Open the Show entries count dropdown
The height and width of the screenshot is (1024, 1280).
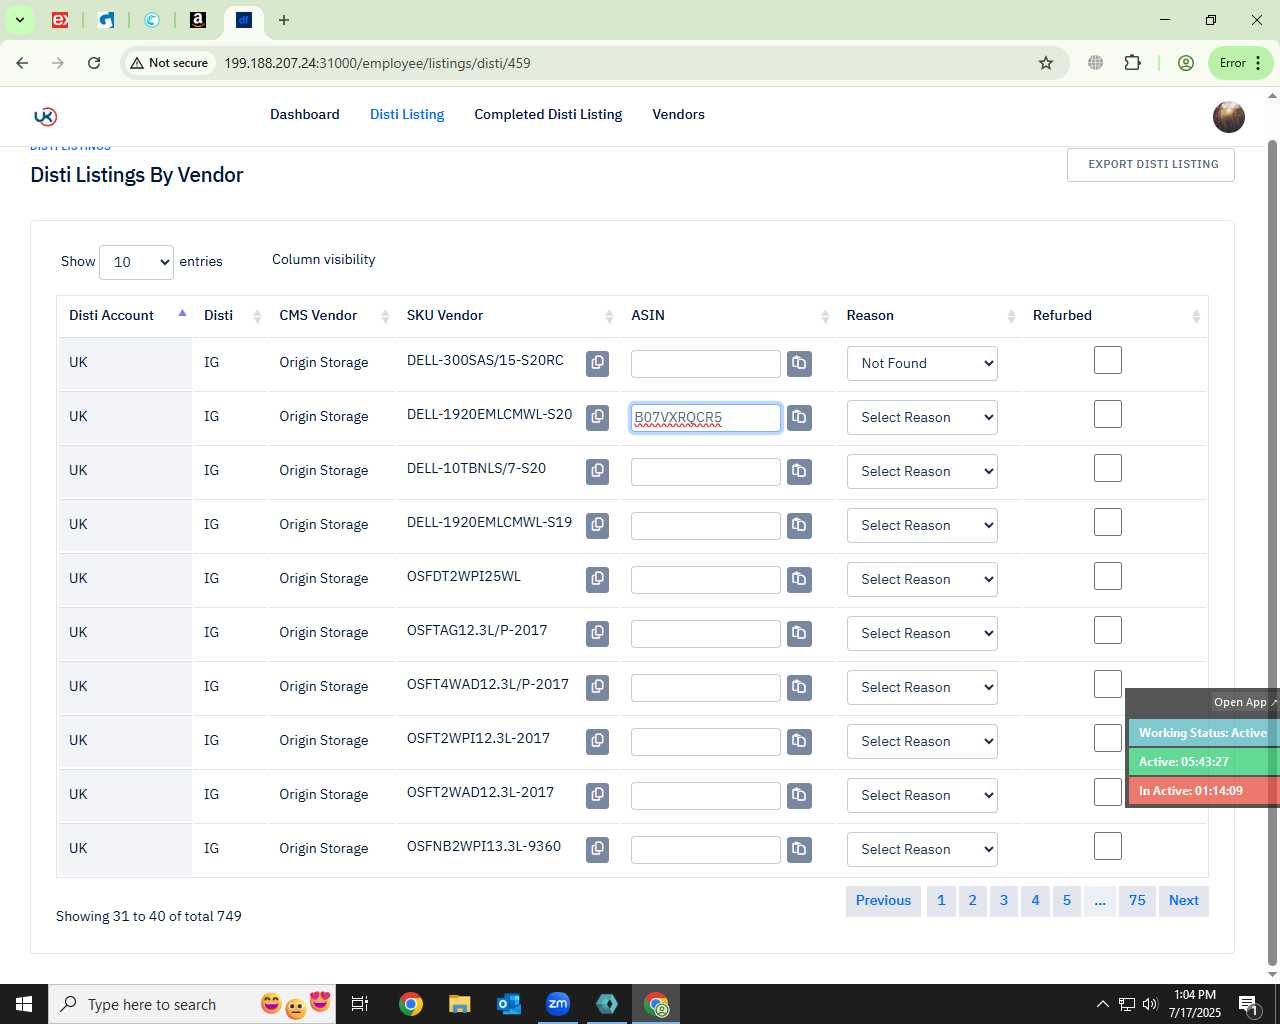coord(136,262)
